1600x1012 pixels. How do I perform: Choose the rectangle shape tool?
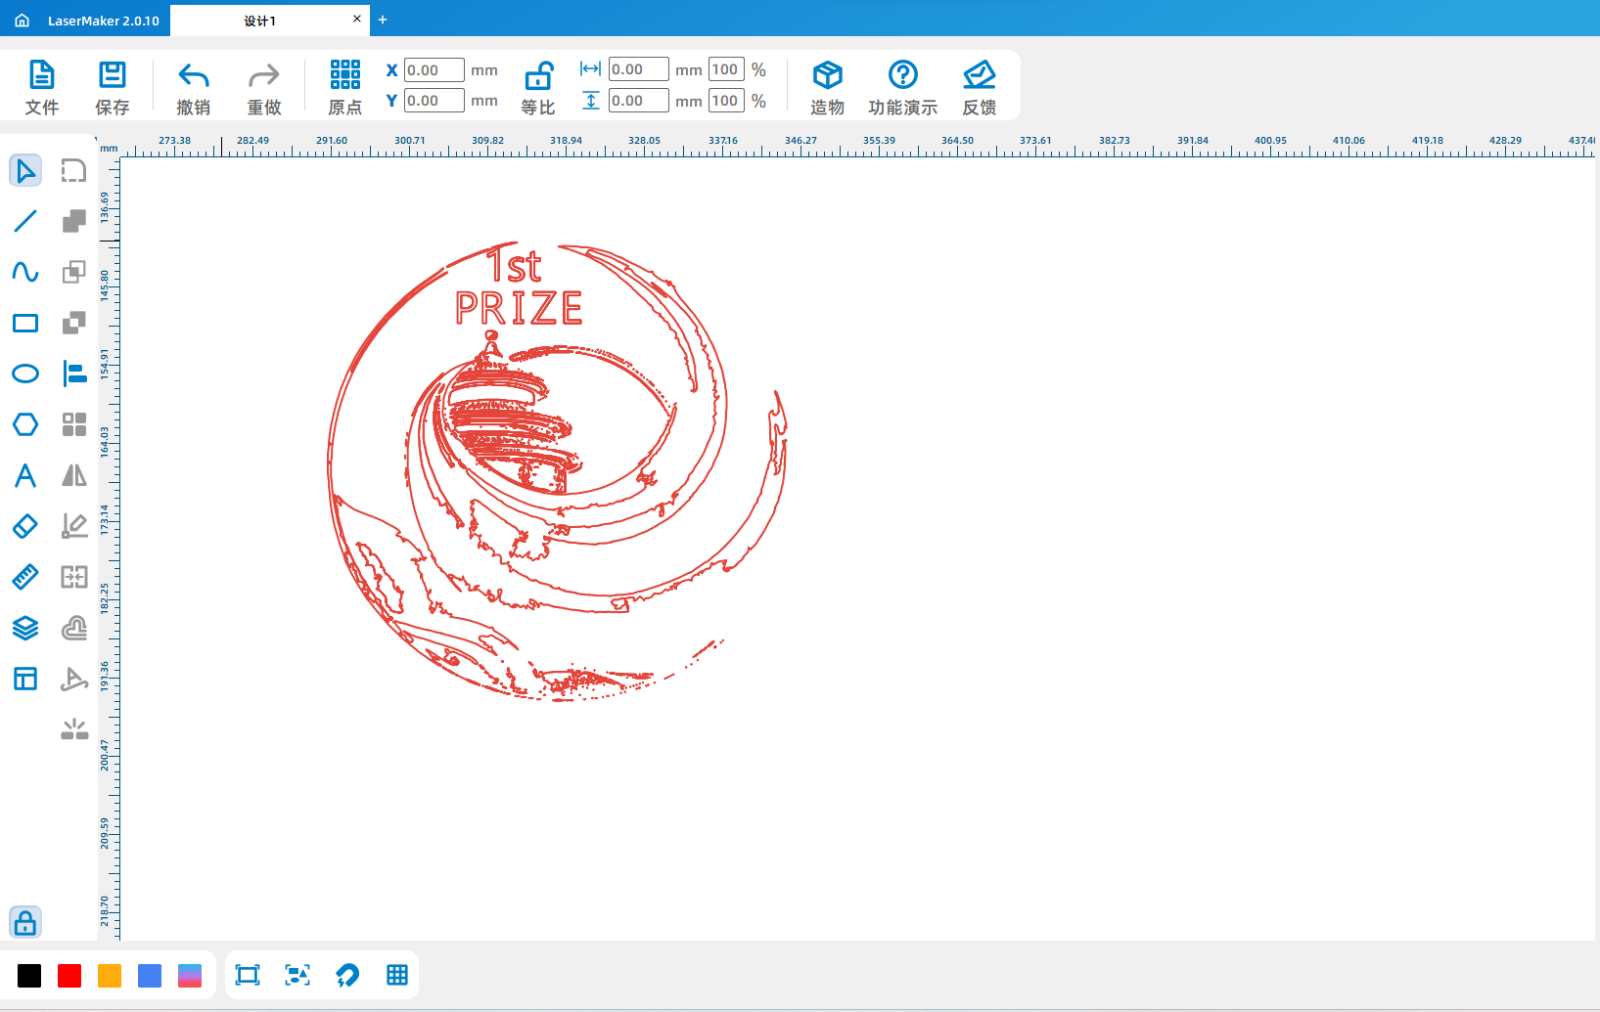pyautogui.click(x=25, y=323)
